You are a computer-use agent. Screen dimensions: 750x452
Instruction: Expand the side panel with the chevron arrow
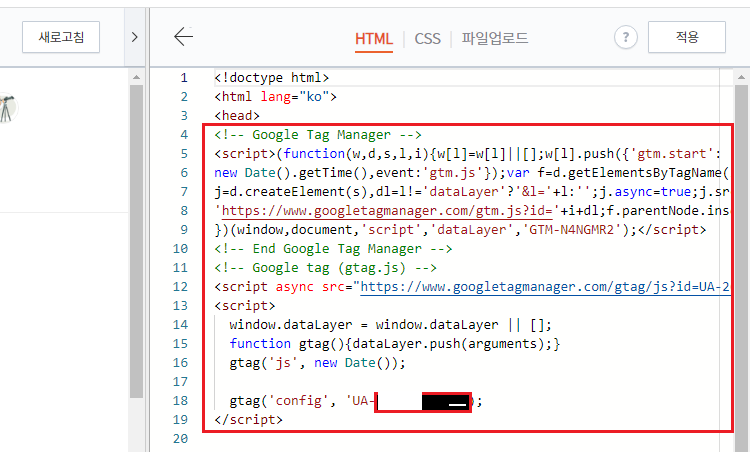pyautogui.click(x=134, y=37)
